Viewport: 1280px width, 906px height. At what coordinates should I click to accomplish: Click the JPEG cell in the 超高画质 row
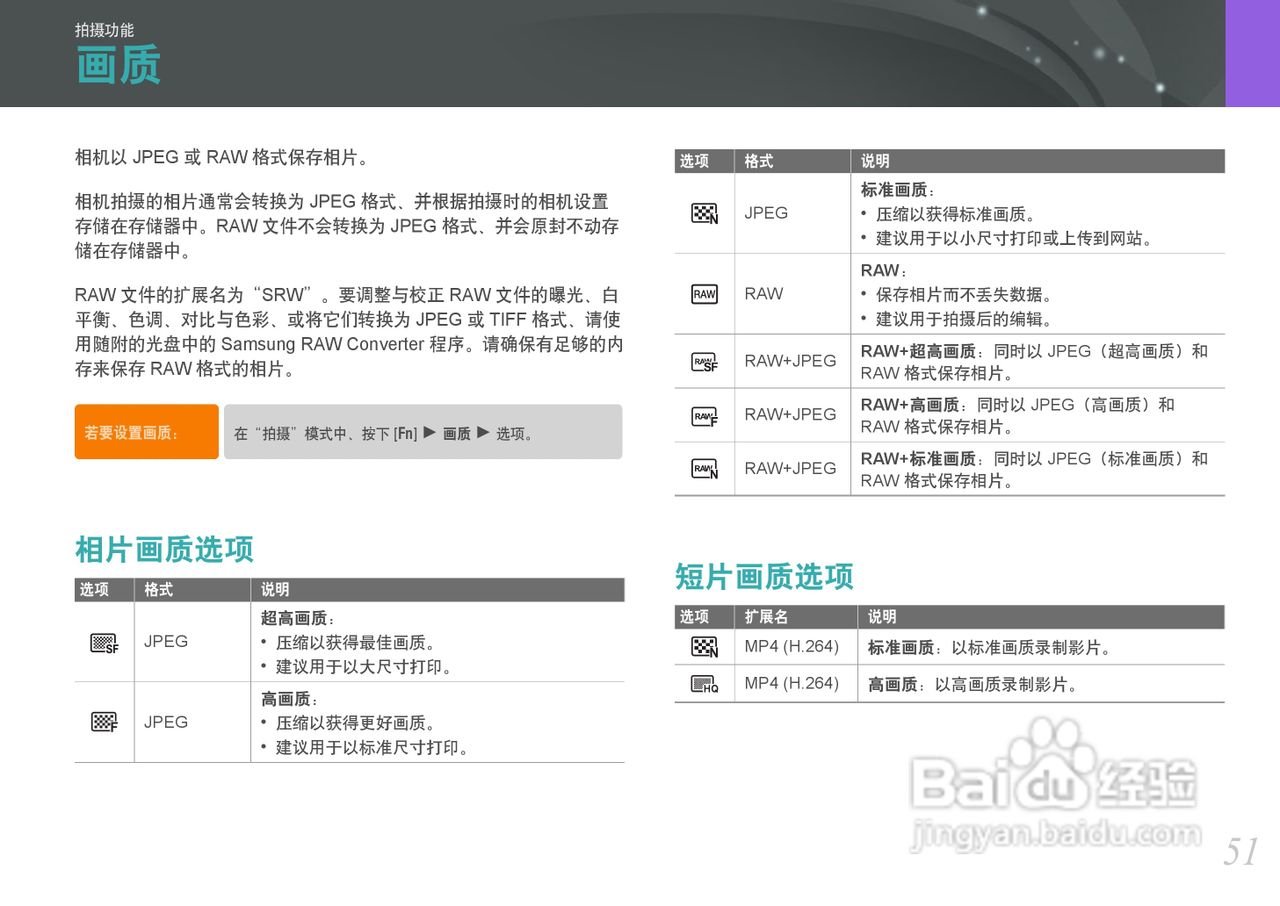pyautogui.click(x=166, y=642)
